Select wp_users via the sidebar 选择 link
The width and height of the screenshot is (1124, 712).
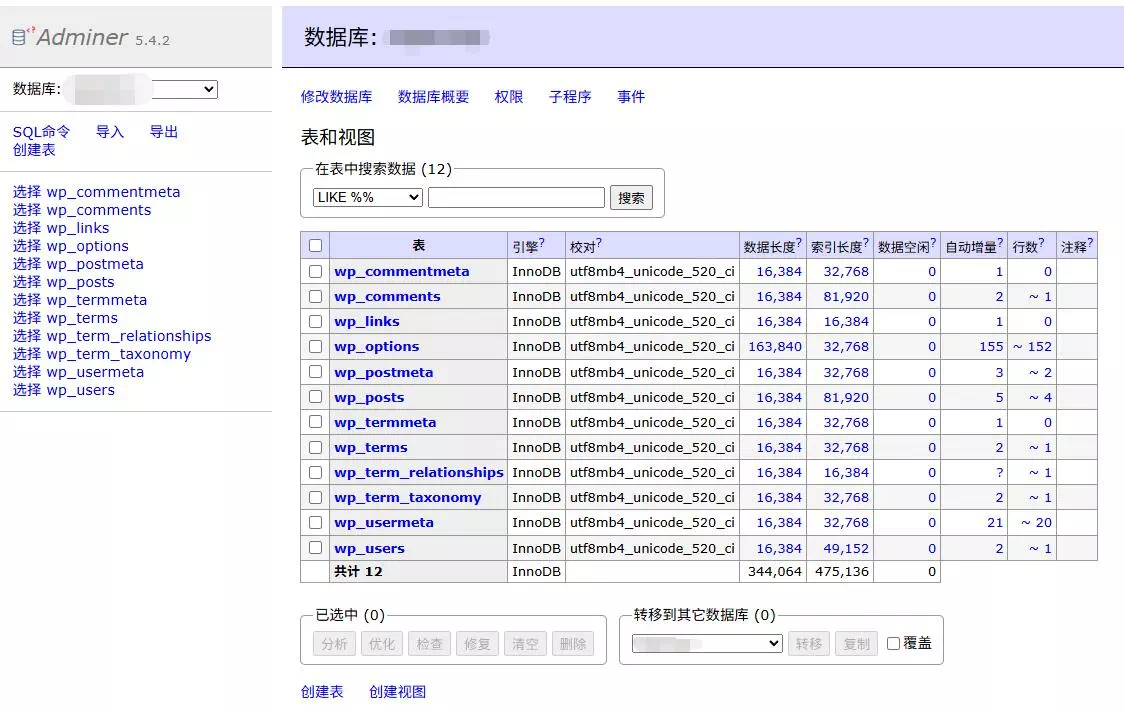(25, 390)
